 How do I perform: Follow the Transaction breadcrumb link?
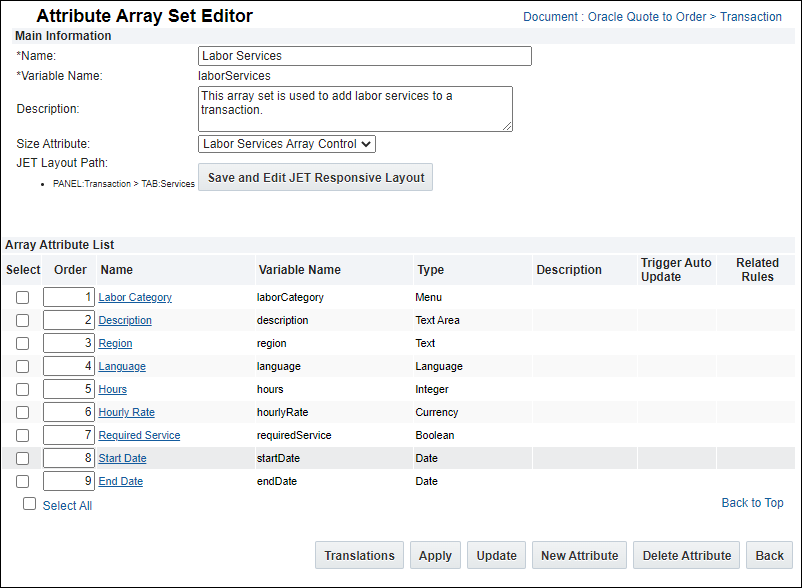click(751, 16)
